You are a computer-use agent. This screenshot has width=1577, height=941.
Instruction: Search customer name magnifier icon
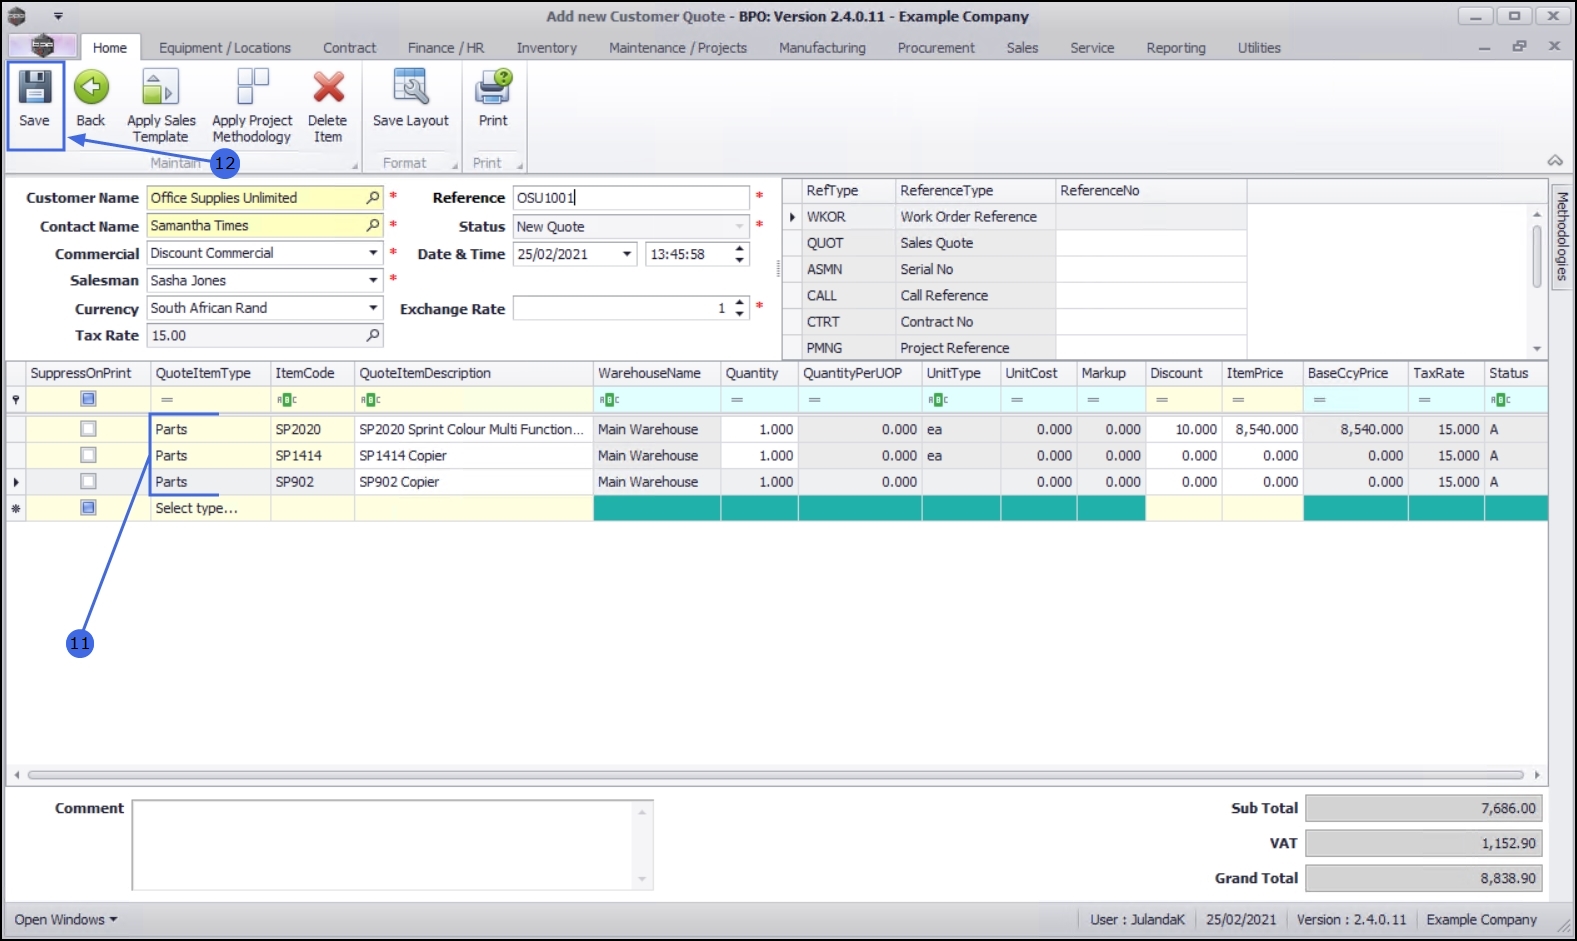(373, 198)
